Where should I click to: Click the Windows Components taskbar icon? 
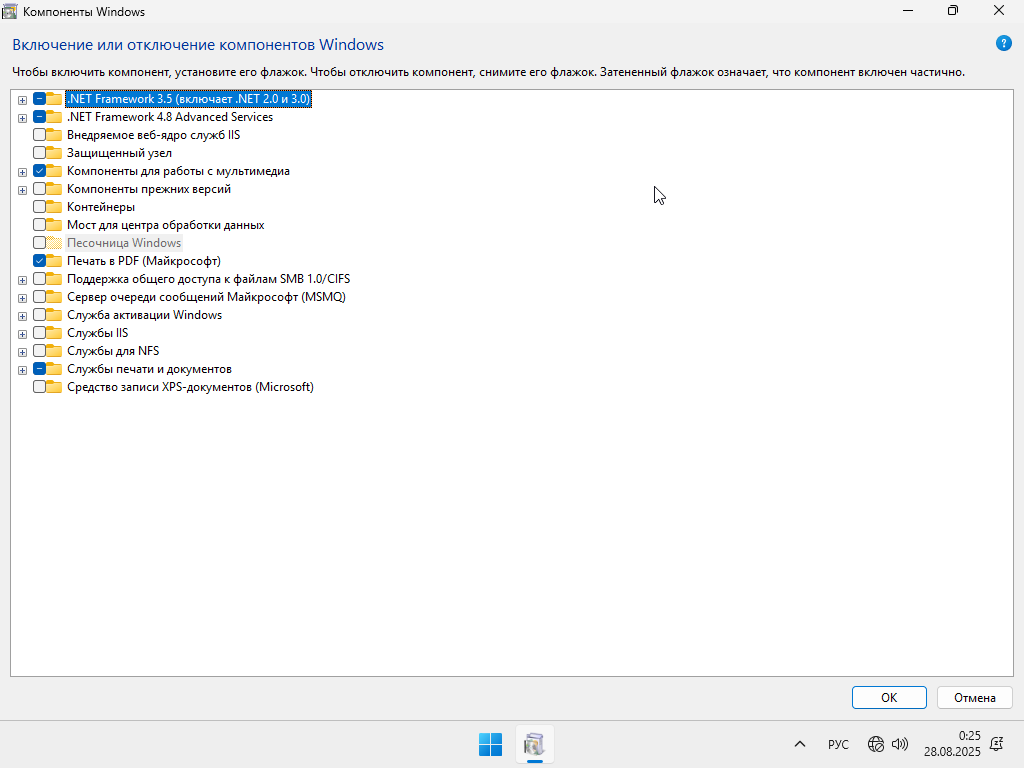534,744
